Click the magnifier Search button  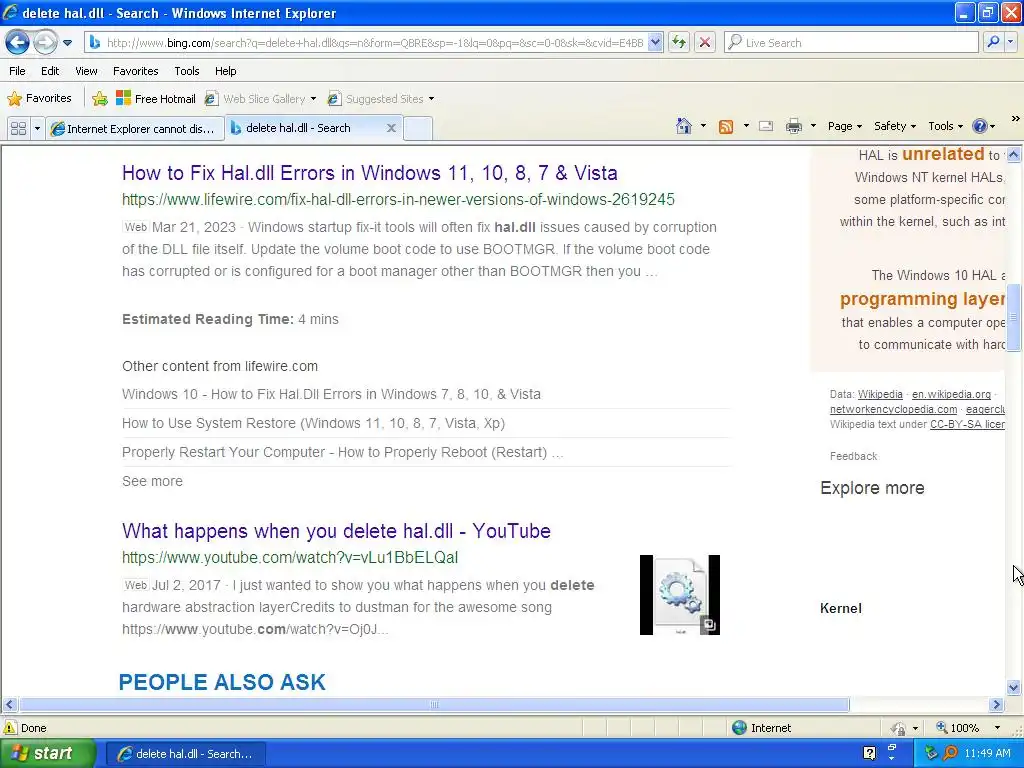(993, 42)
